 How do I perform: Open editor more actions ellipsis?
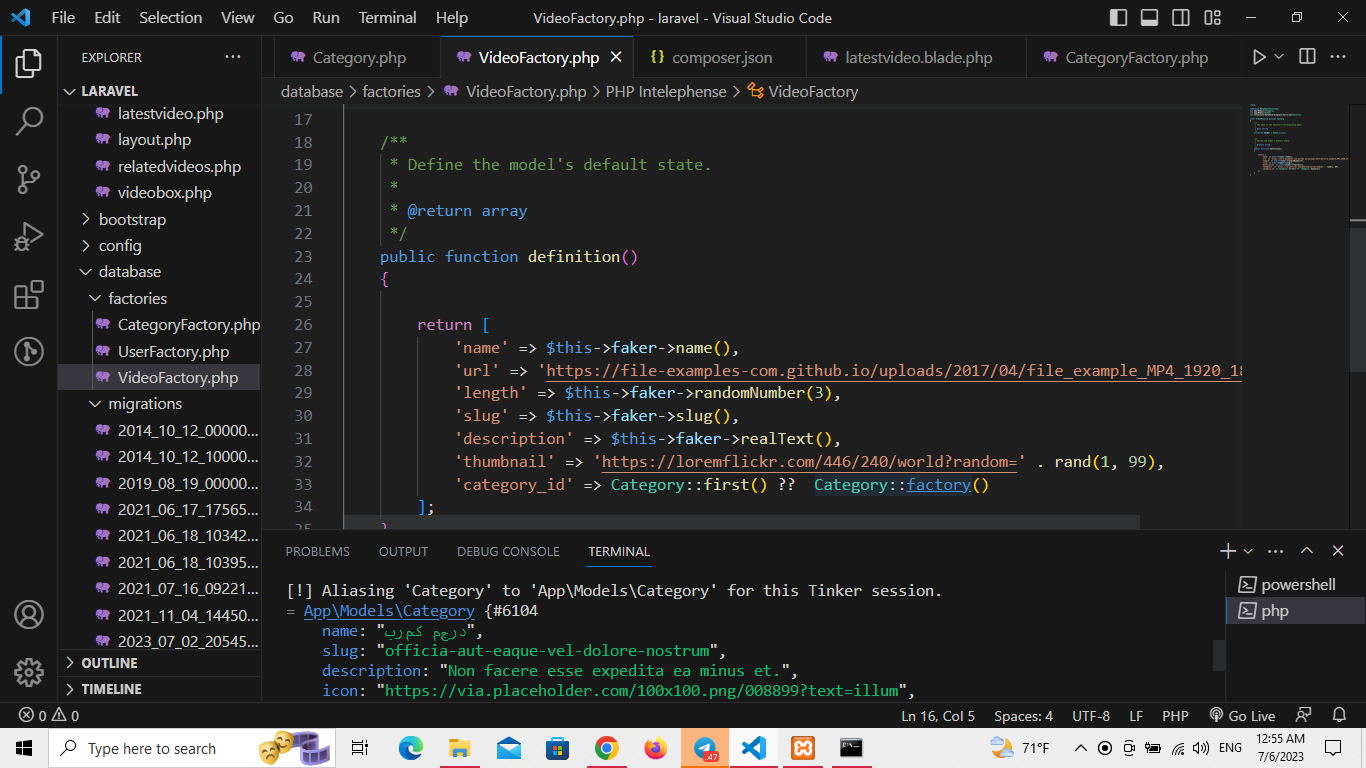(x=1338, y=57)
